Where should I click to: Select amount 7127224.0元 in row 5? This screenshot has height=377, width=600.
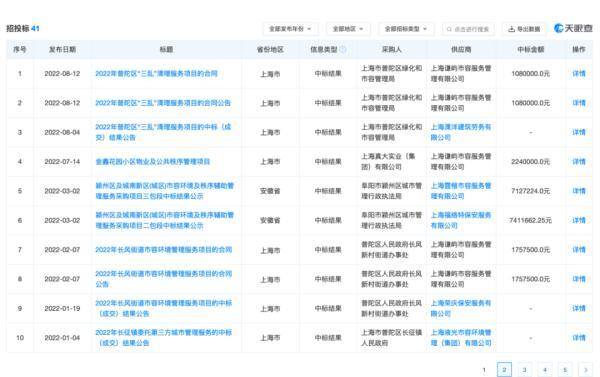coord(530,191)
